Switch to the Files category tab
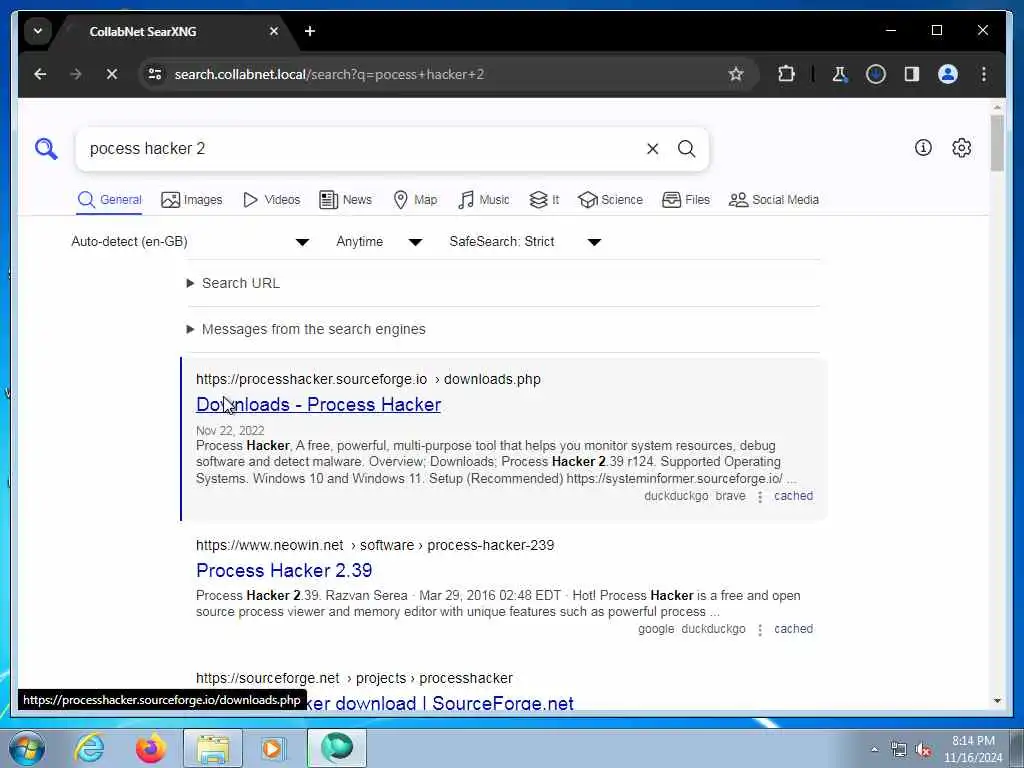The image size is (1024, 768). pos(686,200)
